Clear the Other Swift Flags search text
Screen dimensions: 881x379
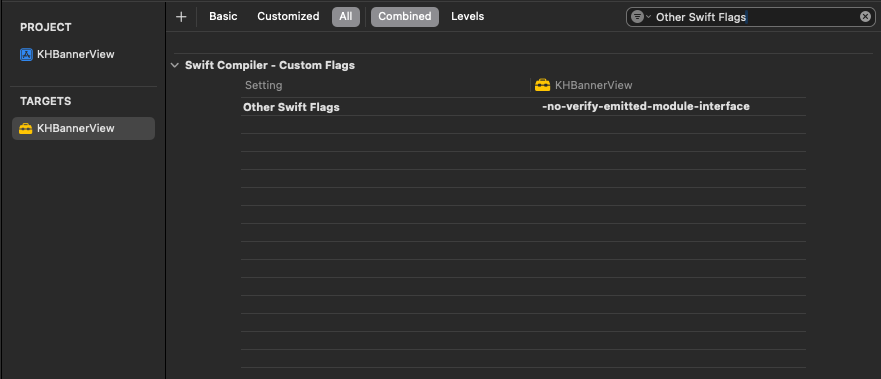coord(865,17)
